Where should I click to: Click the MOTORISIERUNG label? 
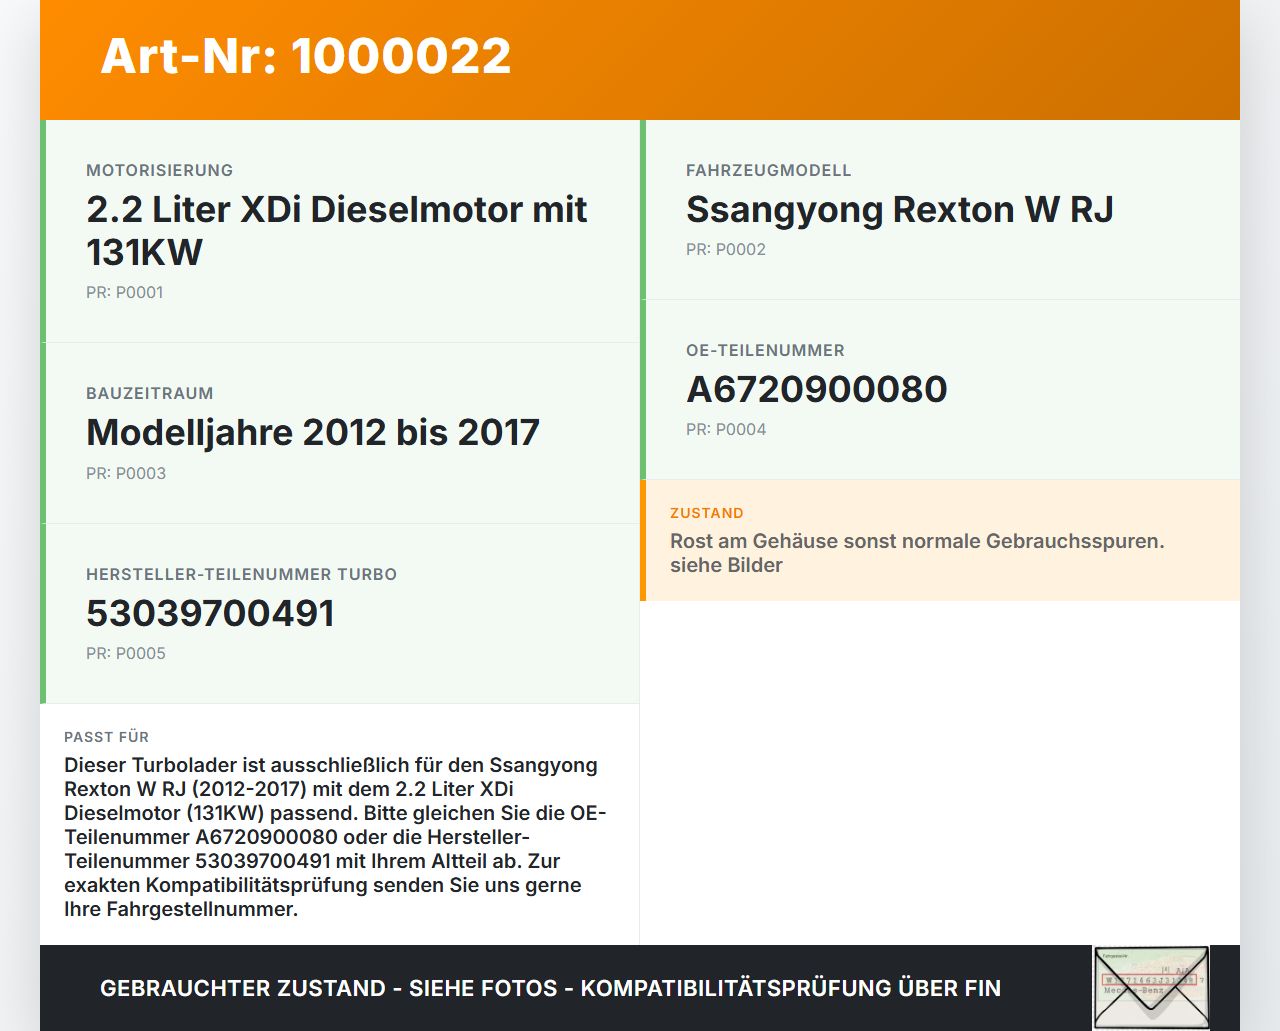coord(160,170)
